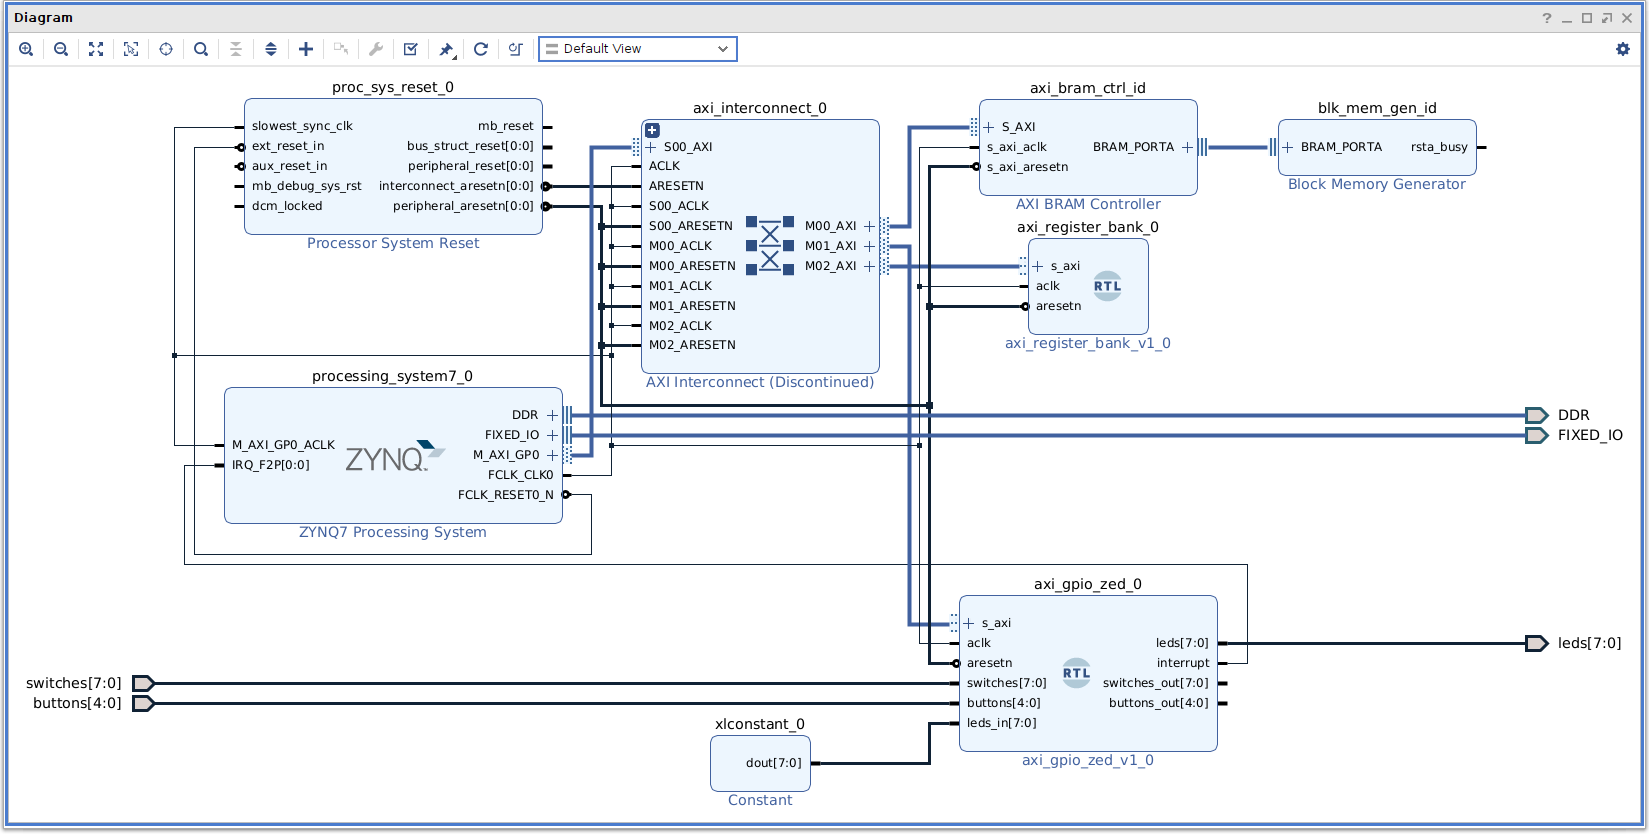
Task: Click the Validate Design checkmark icon
Action: tap(410, 49)
